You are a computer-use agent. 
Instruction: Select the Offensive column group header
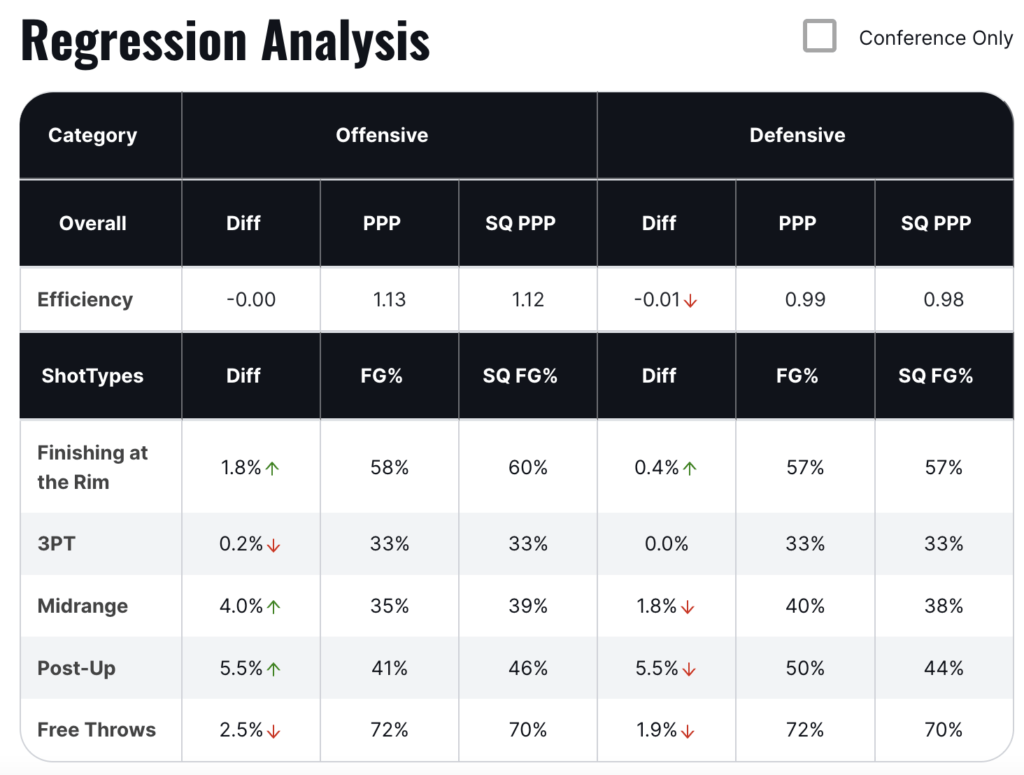[382, 135]
